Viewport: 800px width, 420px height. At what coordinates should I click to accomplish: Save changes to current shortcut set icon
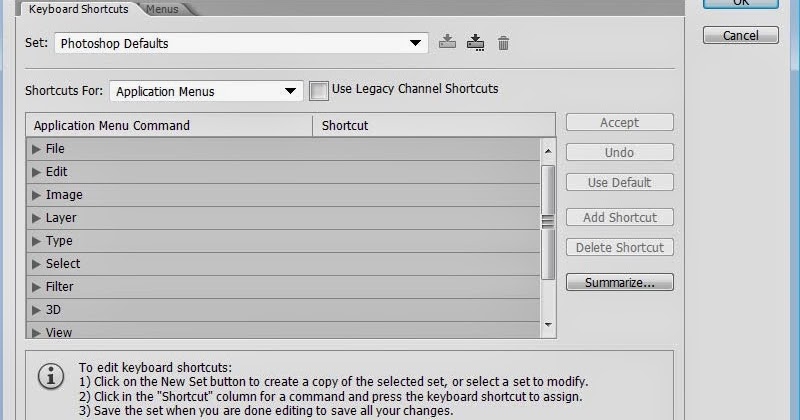(x=447, y=42)
